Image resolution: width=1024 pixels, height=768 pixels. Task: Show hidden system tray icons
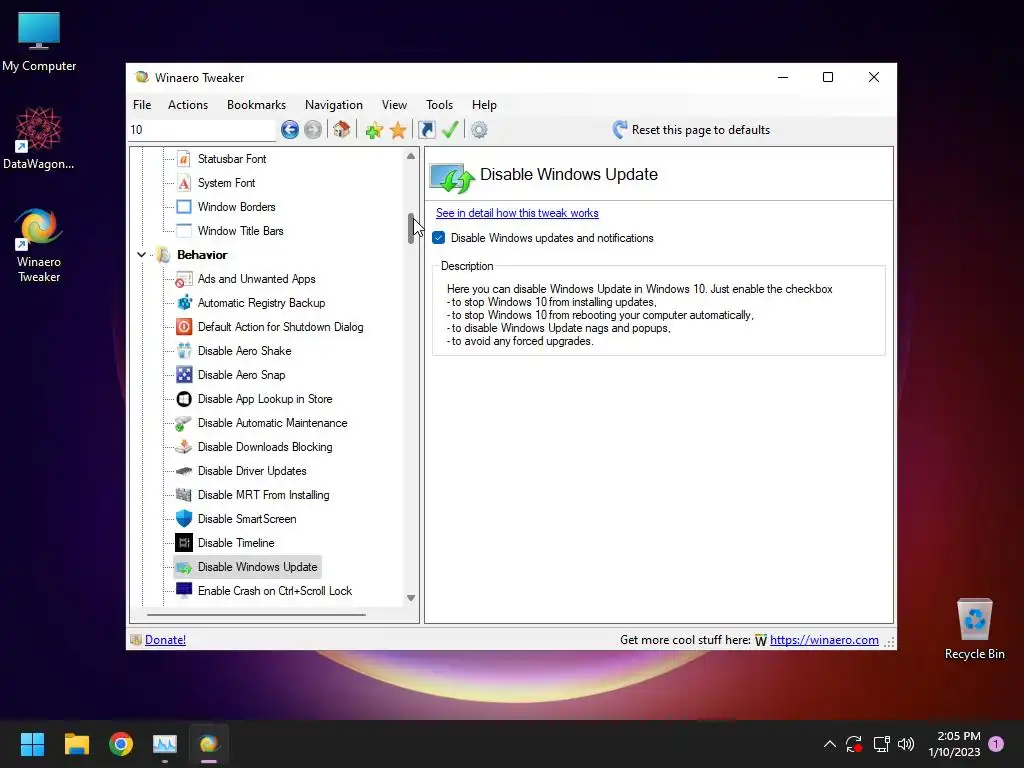pos(829,744)
